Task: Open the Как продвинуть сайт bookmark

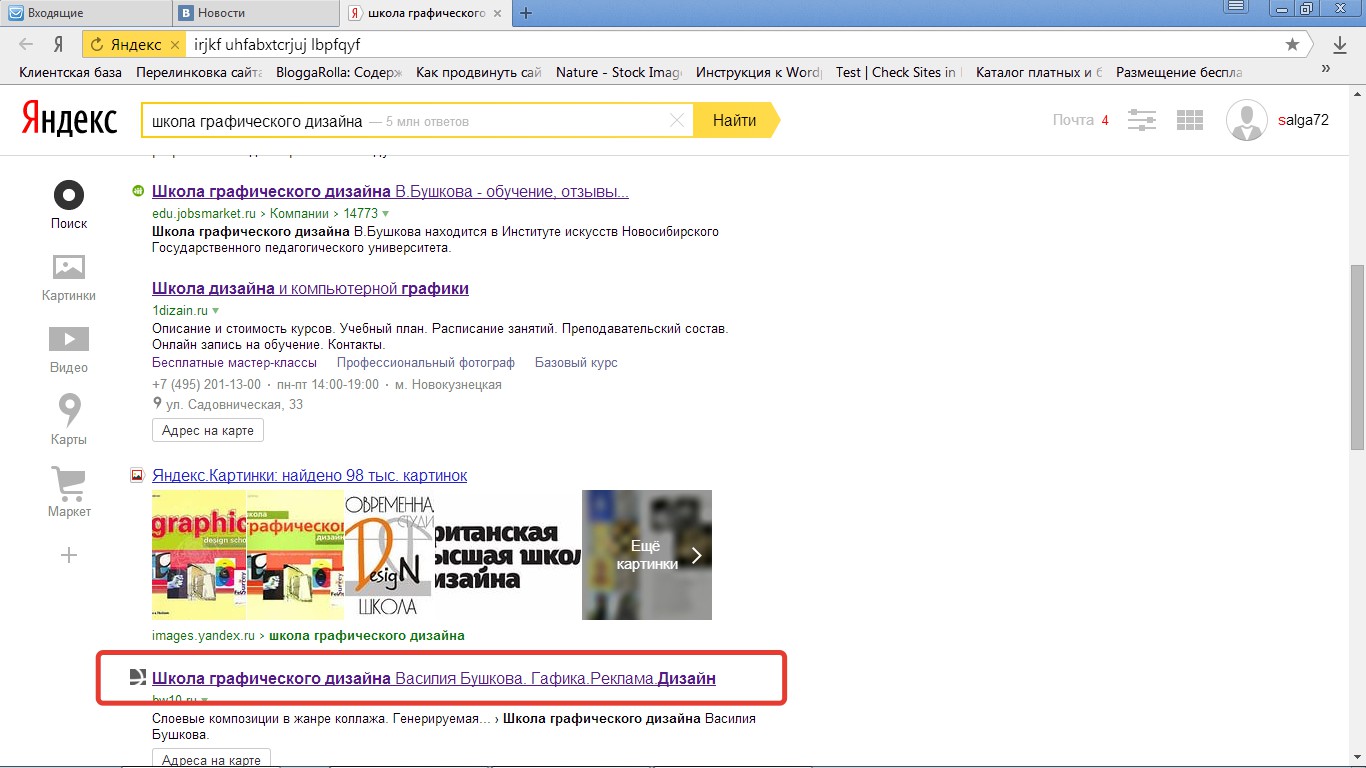Action: pyautogui.click(x=478, y=72)
